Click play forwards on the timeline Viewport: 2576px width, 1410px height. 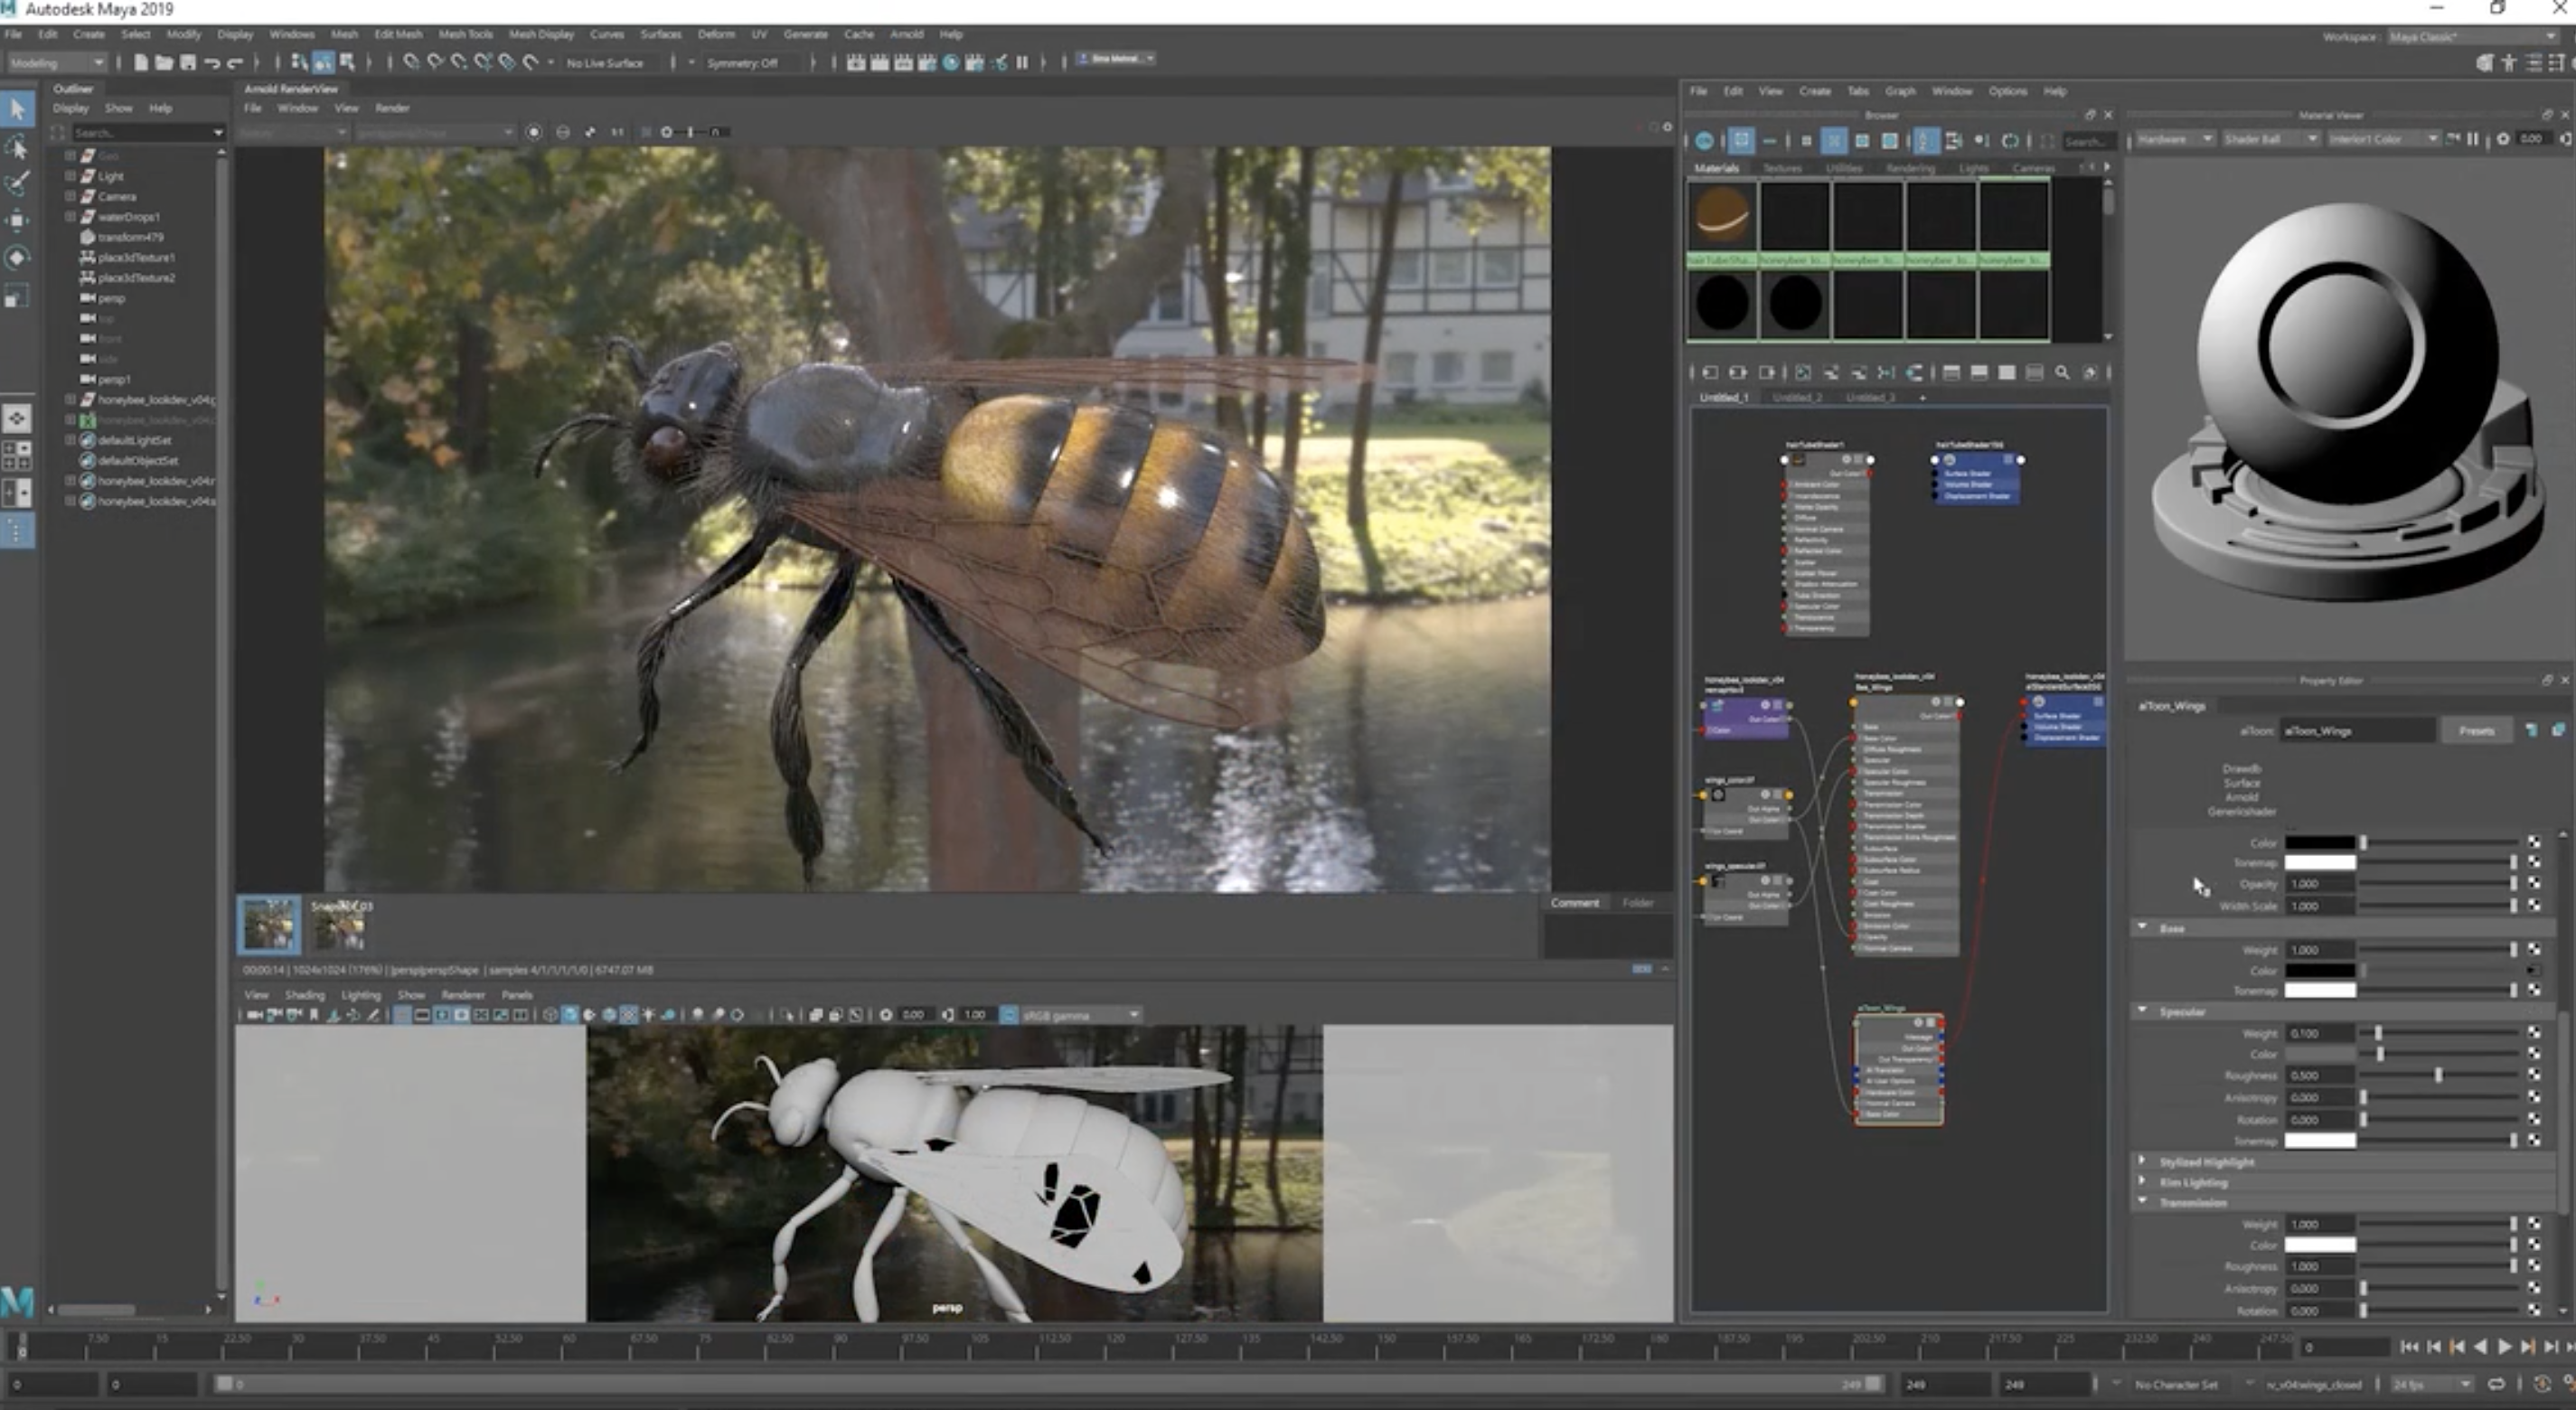[2504, 1347]
